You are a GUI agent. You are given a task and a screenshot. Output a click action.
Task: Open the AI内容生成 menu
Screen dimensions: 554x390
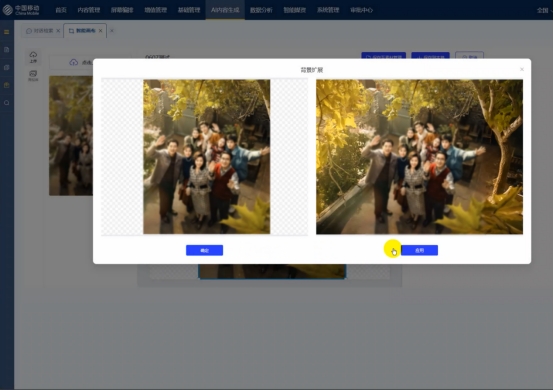(225, 10)
